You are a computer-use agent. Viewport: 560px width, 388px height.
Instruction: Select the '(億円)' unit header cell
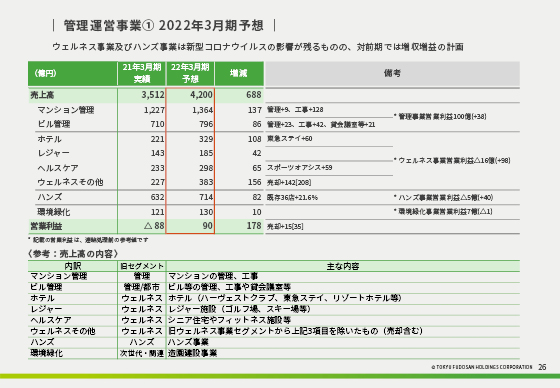[72, 74]
